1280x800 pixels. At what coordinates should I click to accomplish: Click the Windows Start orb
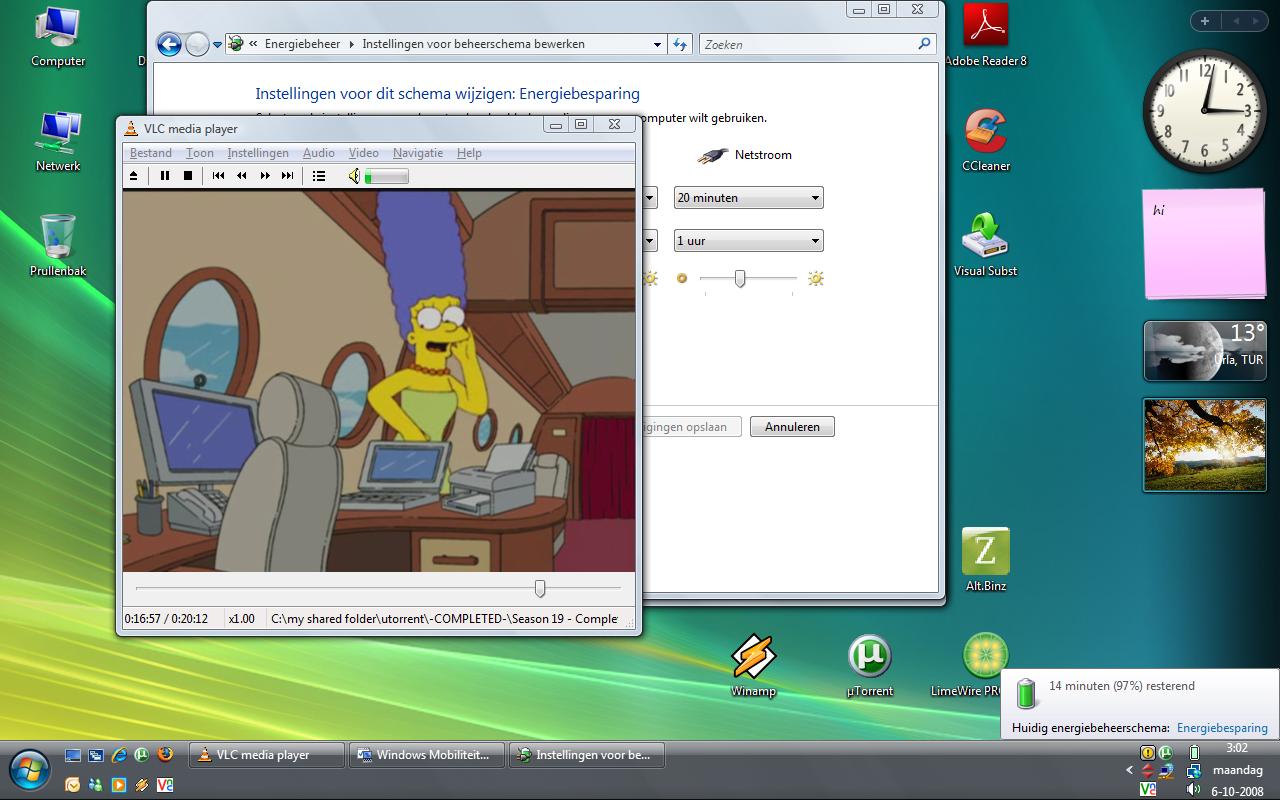30,769
